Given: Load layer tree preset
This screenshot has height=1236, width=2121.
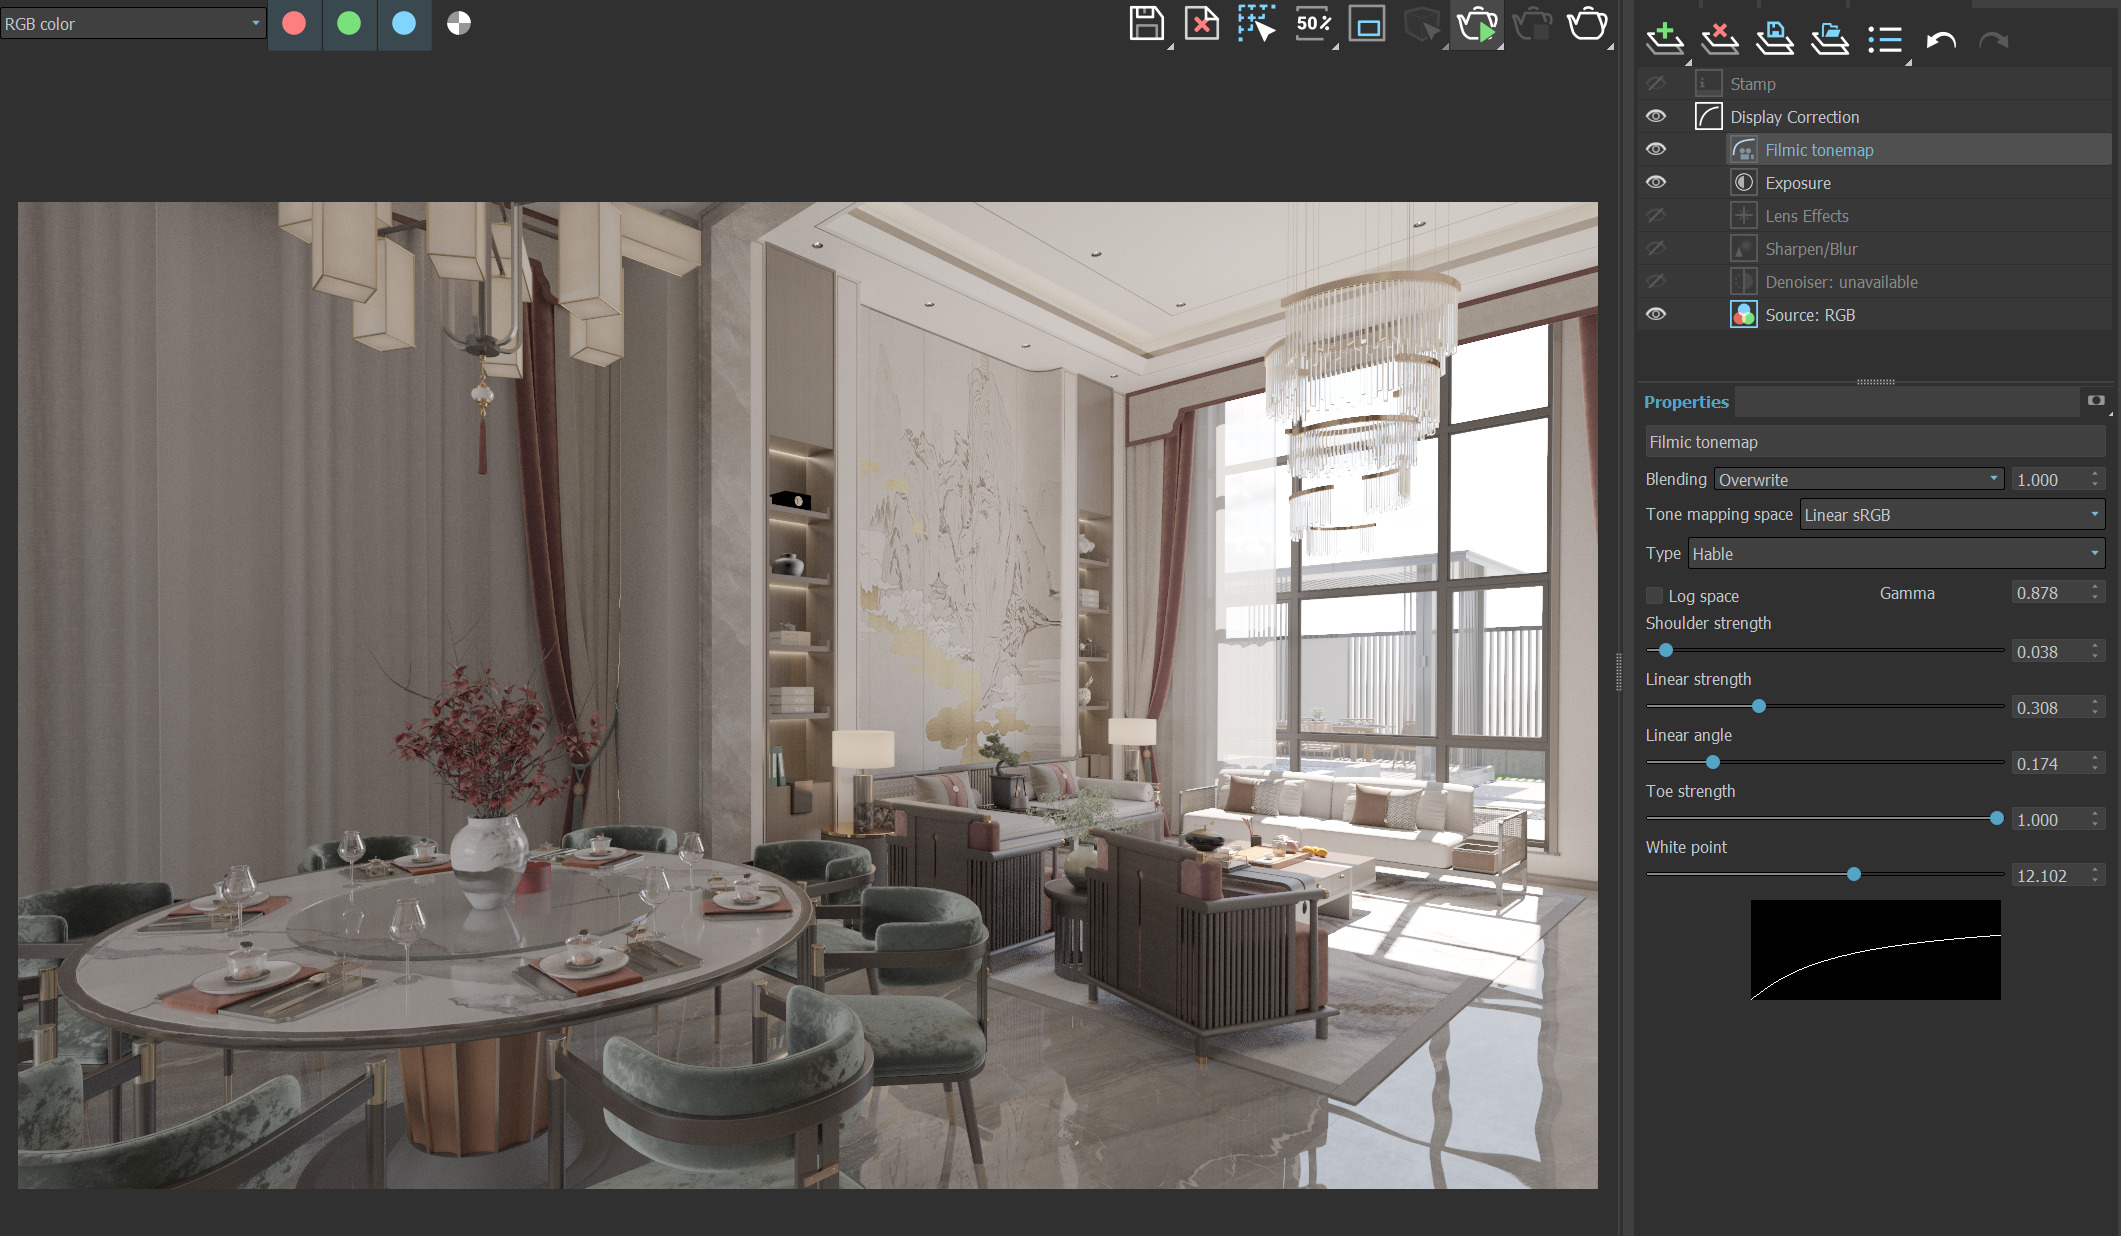Looking at the screenshot, I should click(x=1830, y=40).
